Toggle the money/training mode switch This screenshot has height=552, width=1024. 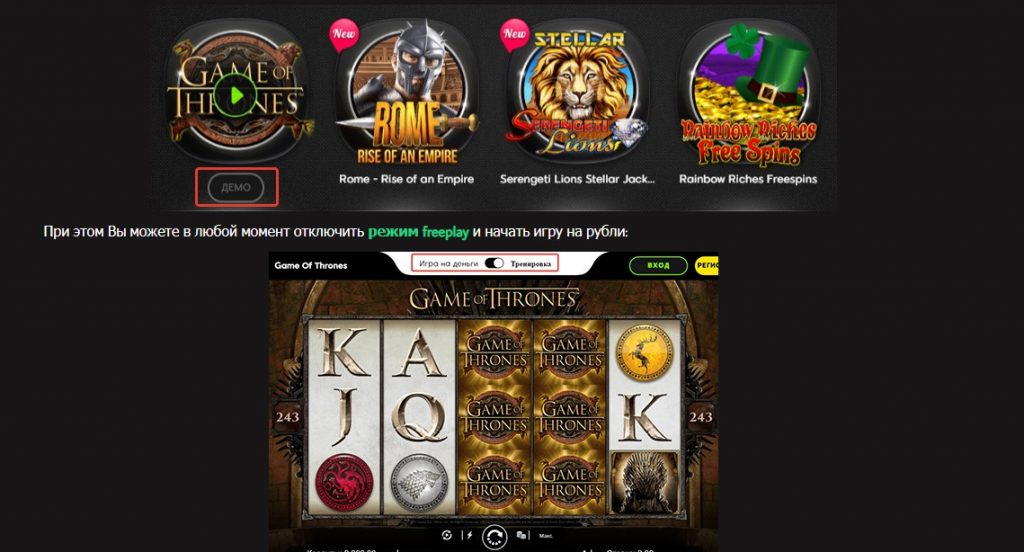point(494,263)
